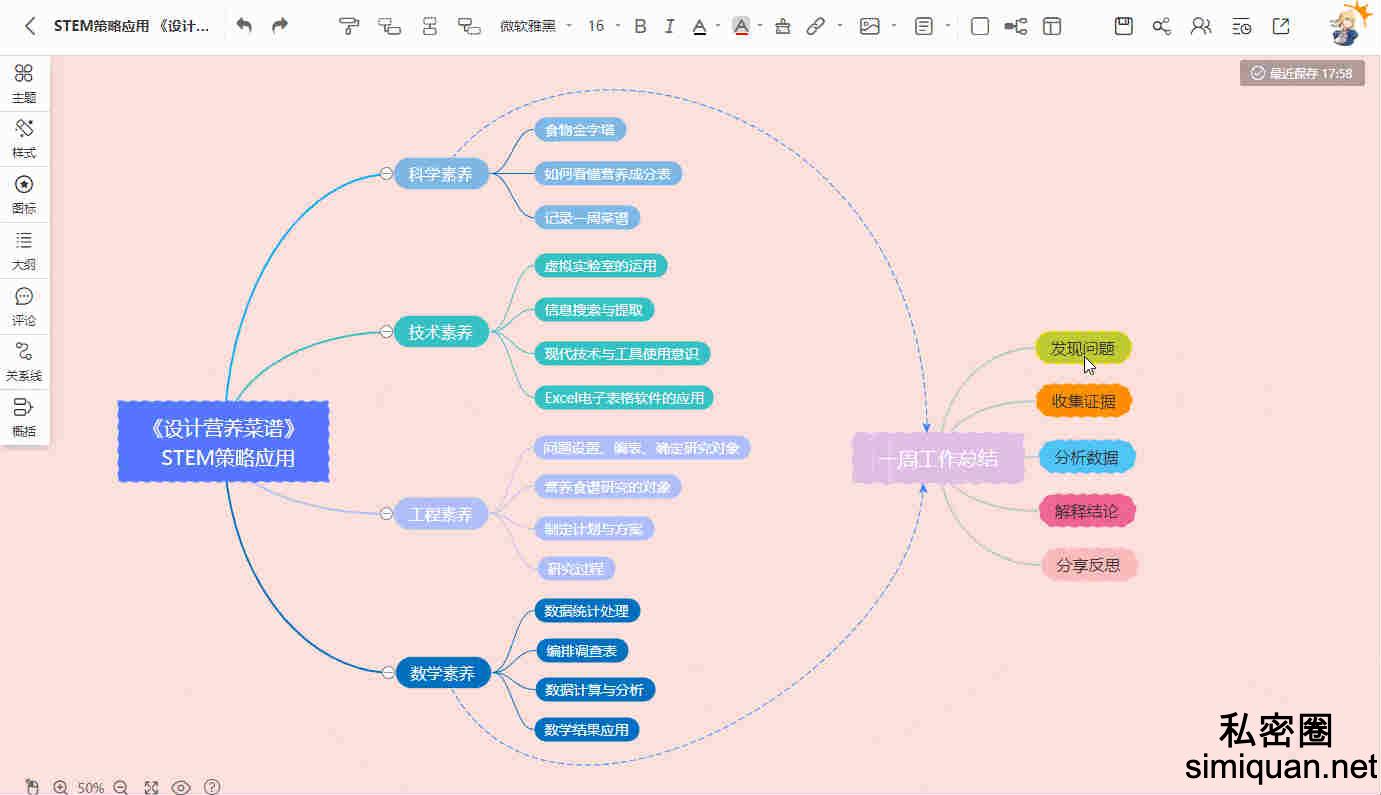Open the font size 16 dropdown
The width and height of the screenshot is (1381, 795).
pos(603,26)
